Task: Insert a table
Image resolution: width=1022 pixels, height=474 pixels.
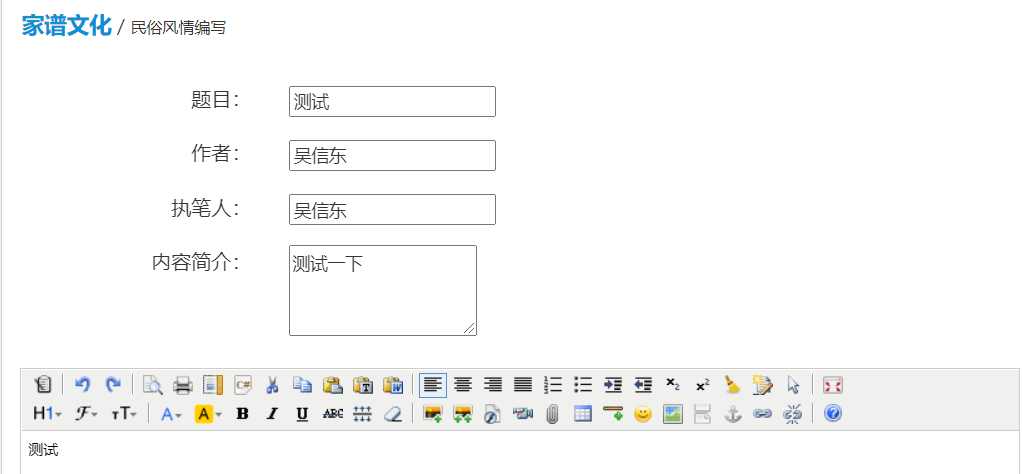Action: coord(583,413)
